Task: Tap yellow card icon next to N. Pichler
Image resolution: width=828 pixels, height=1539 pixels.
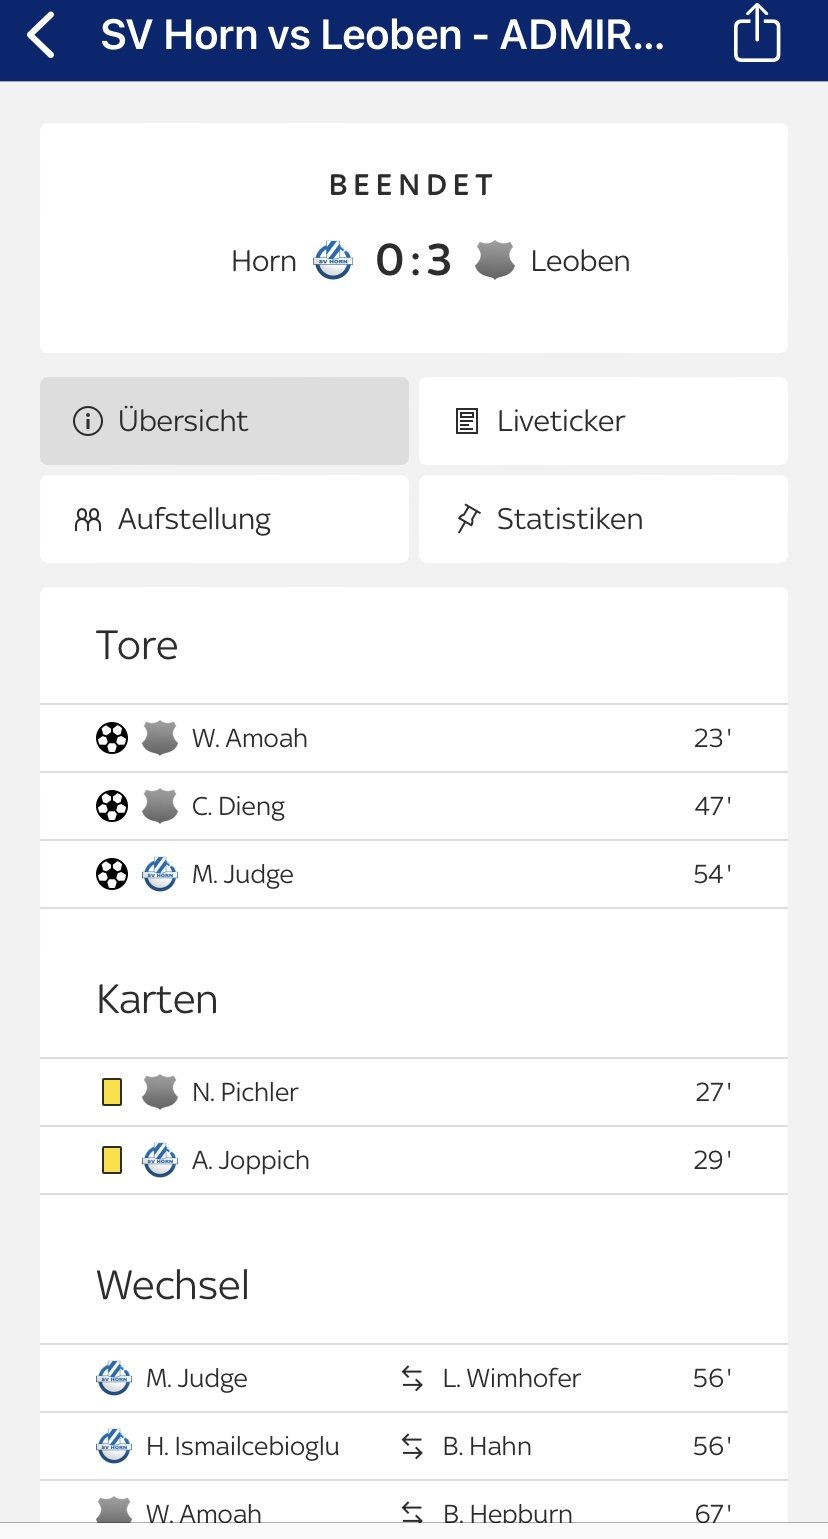Action: tap(112, 1092)
